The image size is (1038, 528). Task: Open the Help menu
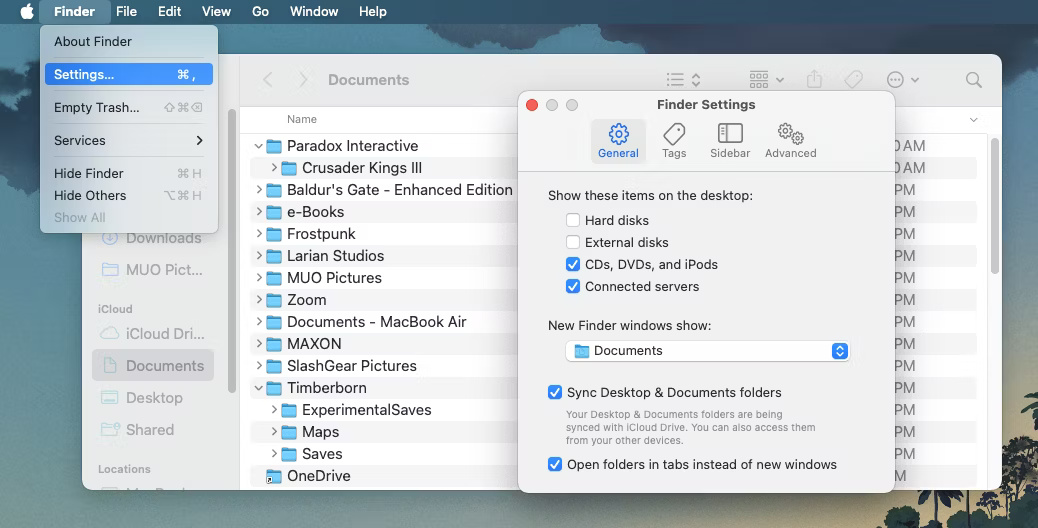[373, 11]
